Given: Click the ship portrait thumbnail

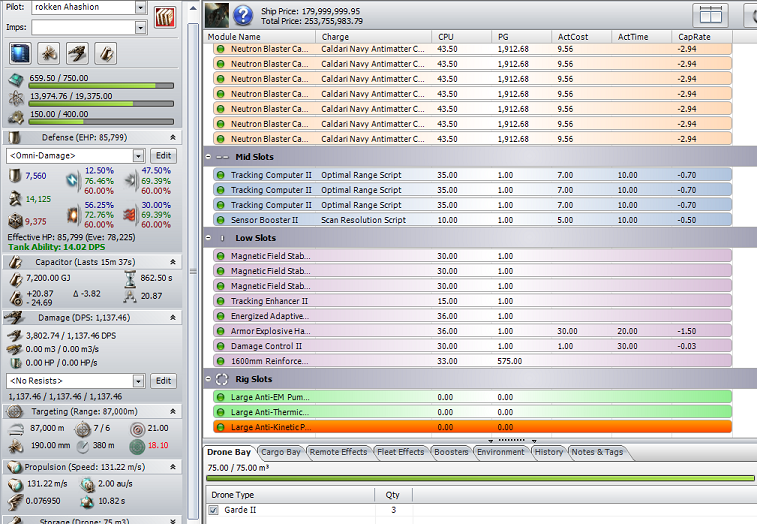Looking at the screenshot, I should [x=217, y=15].
